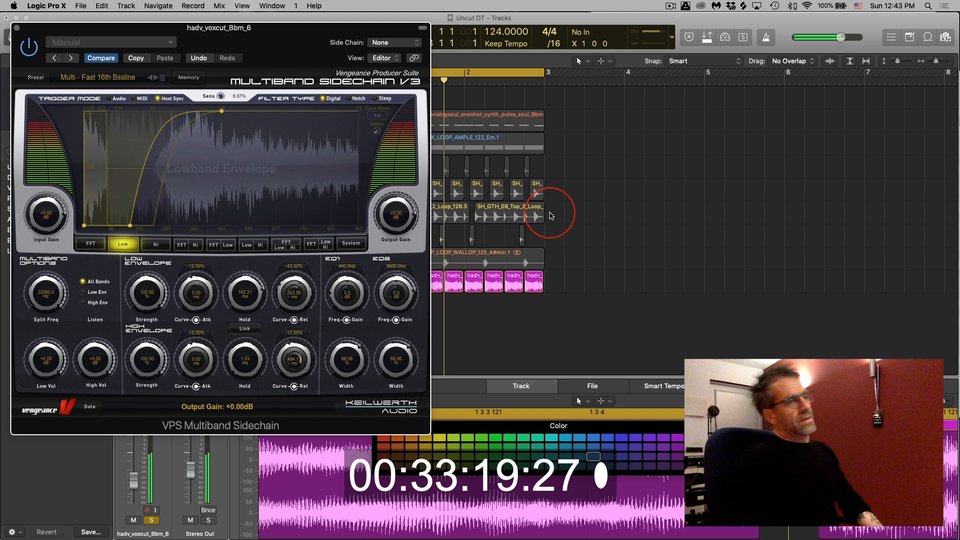Open the Track menu
Screen dimensions: 960x540
pyautogui.click(x=126, y=6)
